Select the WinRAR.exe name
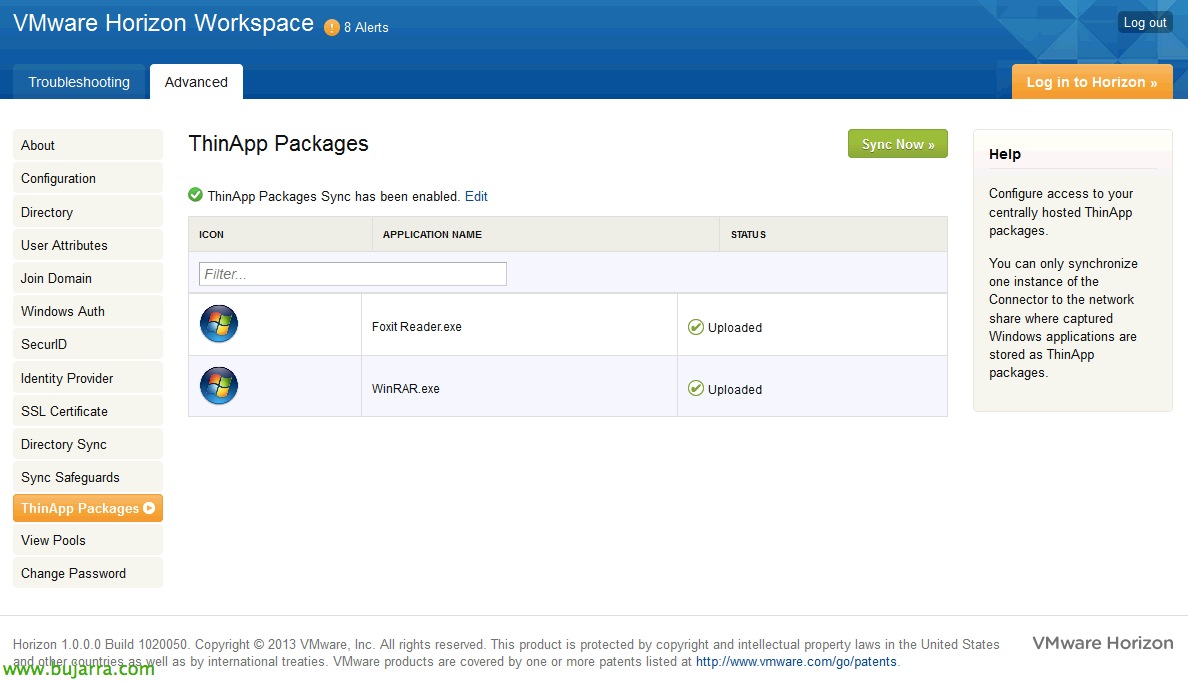Image resolution: width=1188 pixels, height=682 pixels. point(405,389)
